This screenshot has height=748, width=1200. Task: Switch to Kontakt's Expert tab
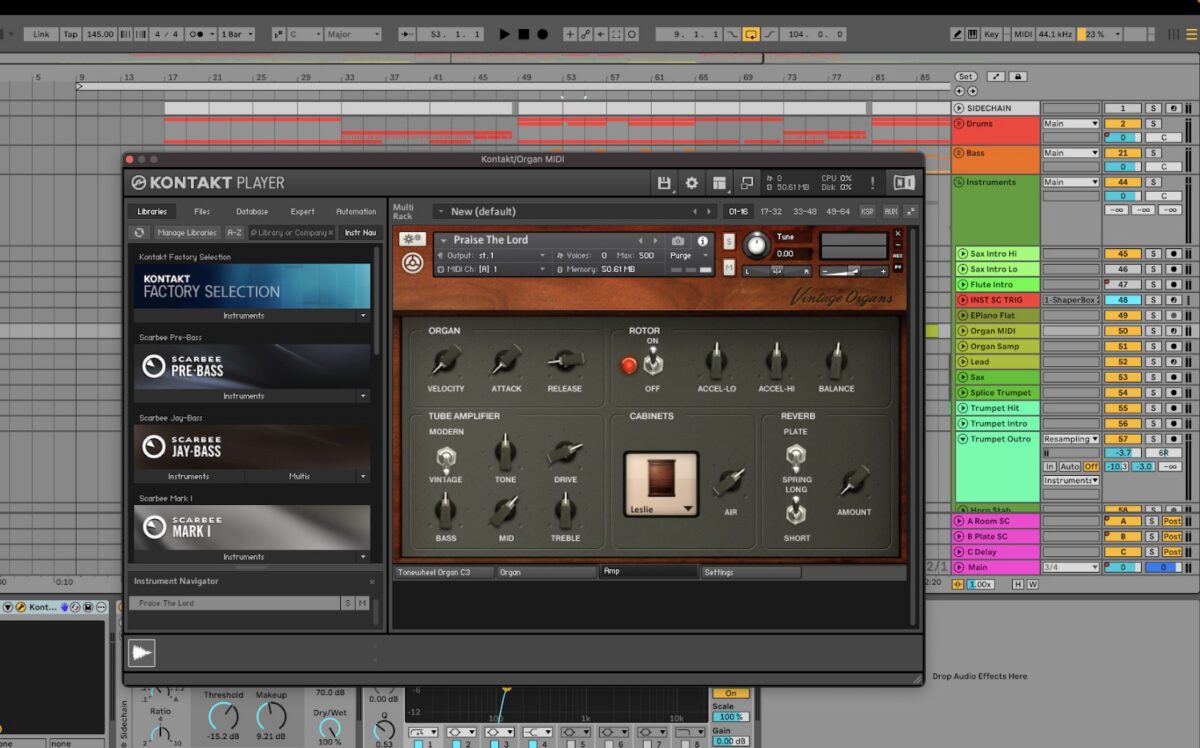tap(303, 211)
